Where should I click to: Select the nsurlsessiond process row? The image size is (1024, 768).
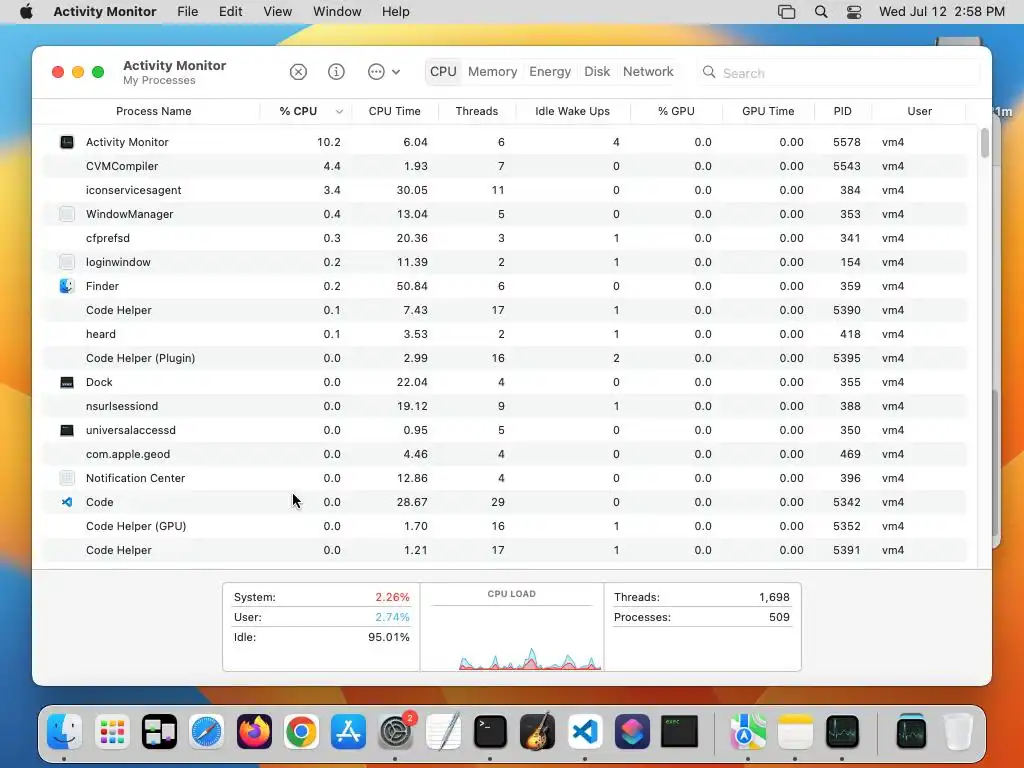click(505, 406)
